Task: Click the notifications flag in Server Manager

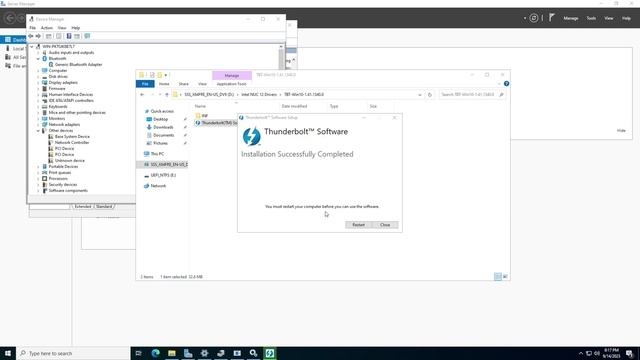Action: pyautogui.click(x=551, y=18)
